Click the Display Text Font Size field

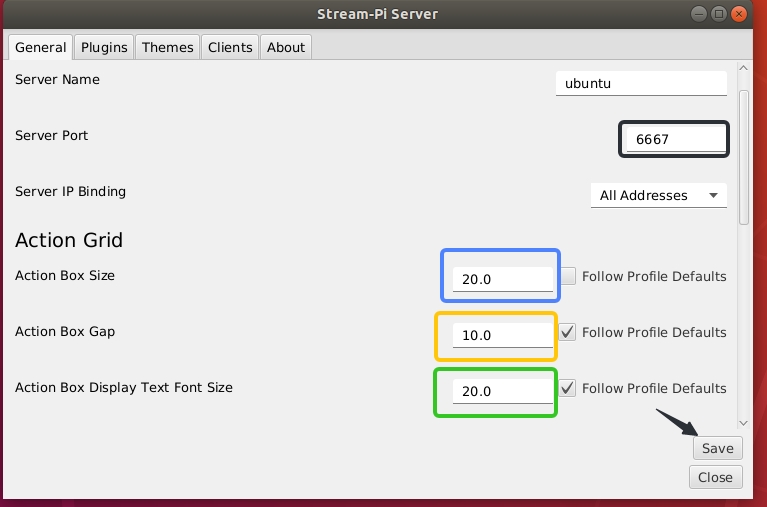[503, 392]
